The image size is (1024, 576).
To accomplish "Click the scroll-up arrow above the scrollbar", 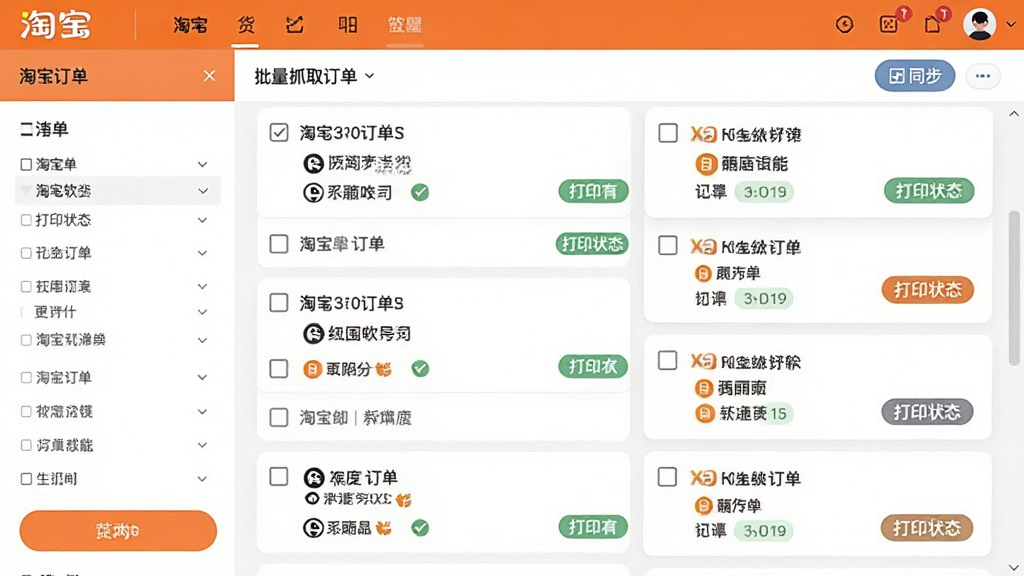I will coord(1014,114).
